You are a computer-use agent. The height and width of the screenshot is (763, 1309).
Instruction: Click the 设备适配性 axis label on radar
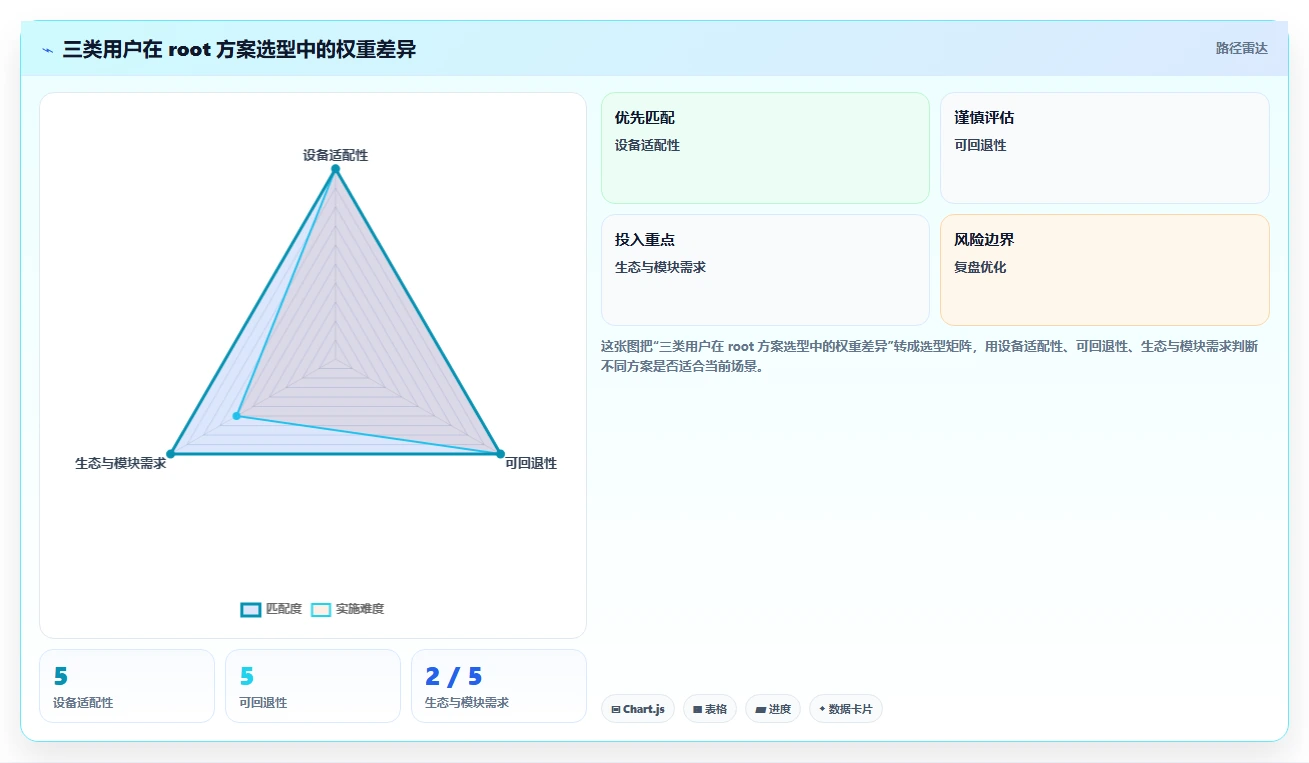(335, 155)
